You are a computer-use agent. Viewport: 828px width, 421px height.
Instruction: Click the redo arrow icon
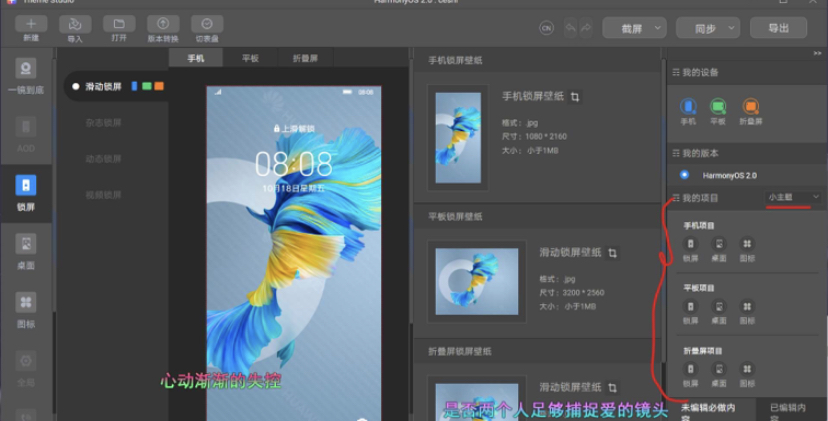(x=586, y=27)
